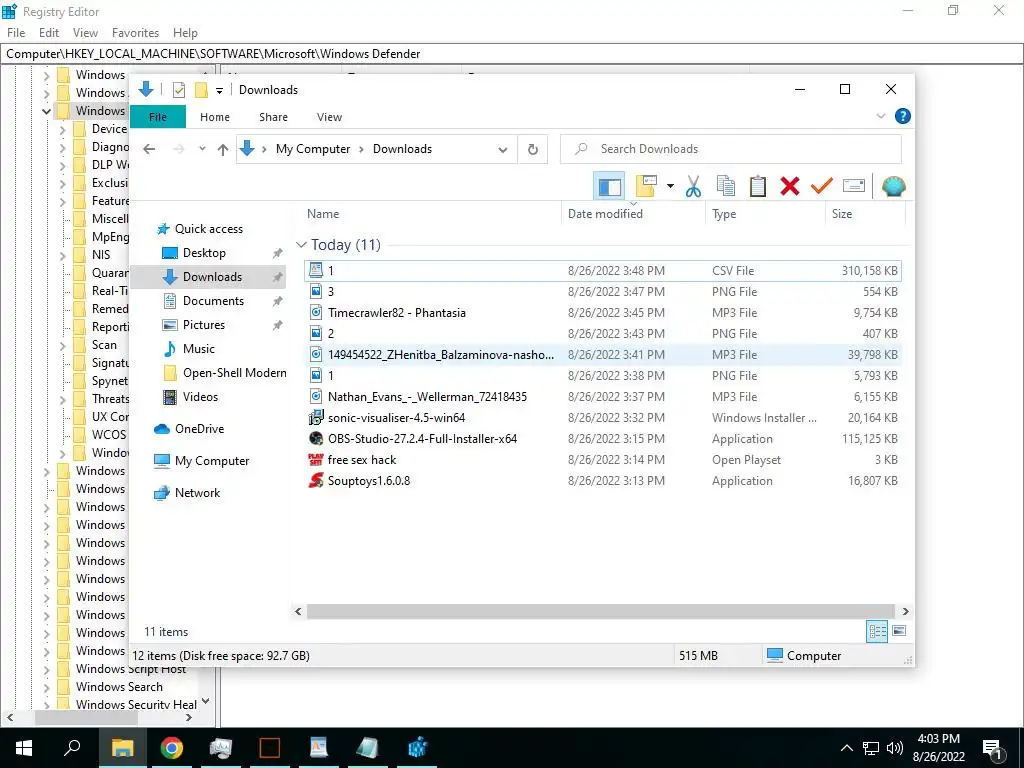
Task: Select Quick access in navigation pane
Action: coord(208,229)
